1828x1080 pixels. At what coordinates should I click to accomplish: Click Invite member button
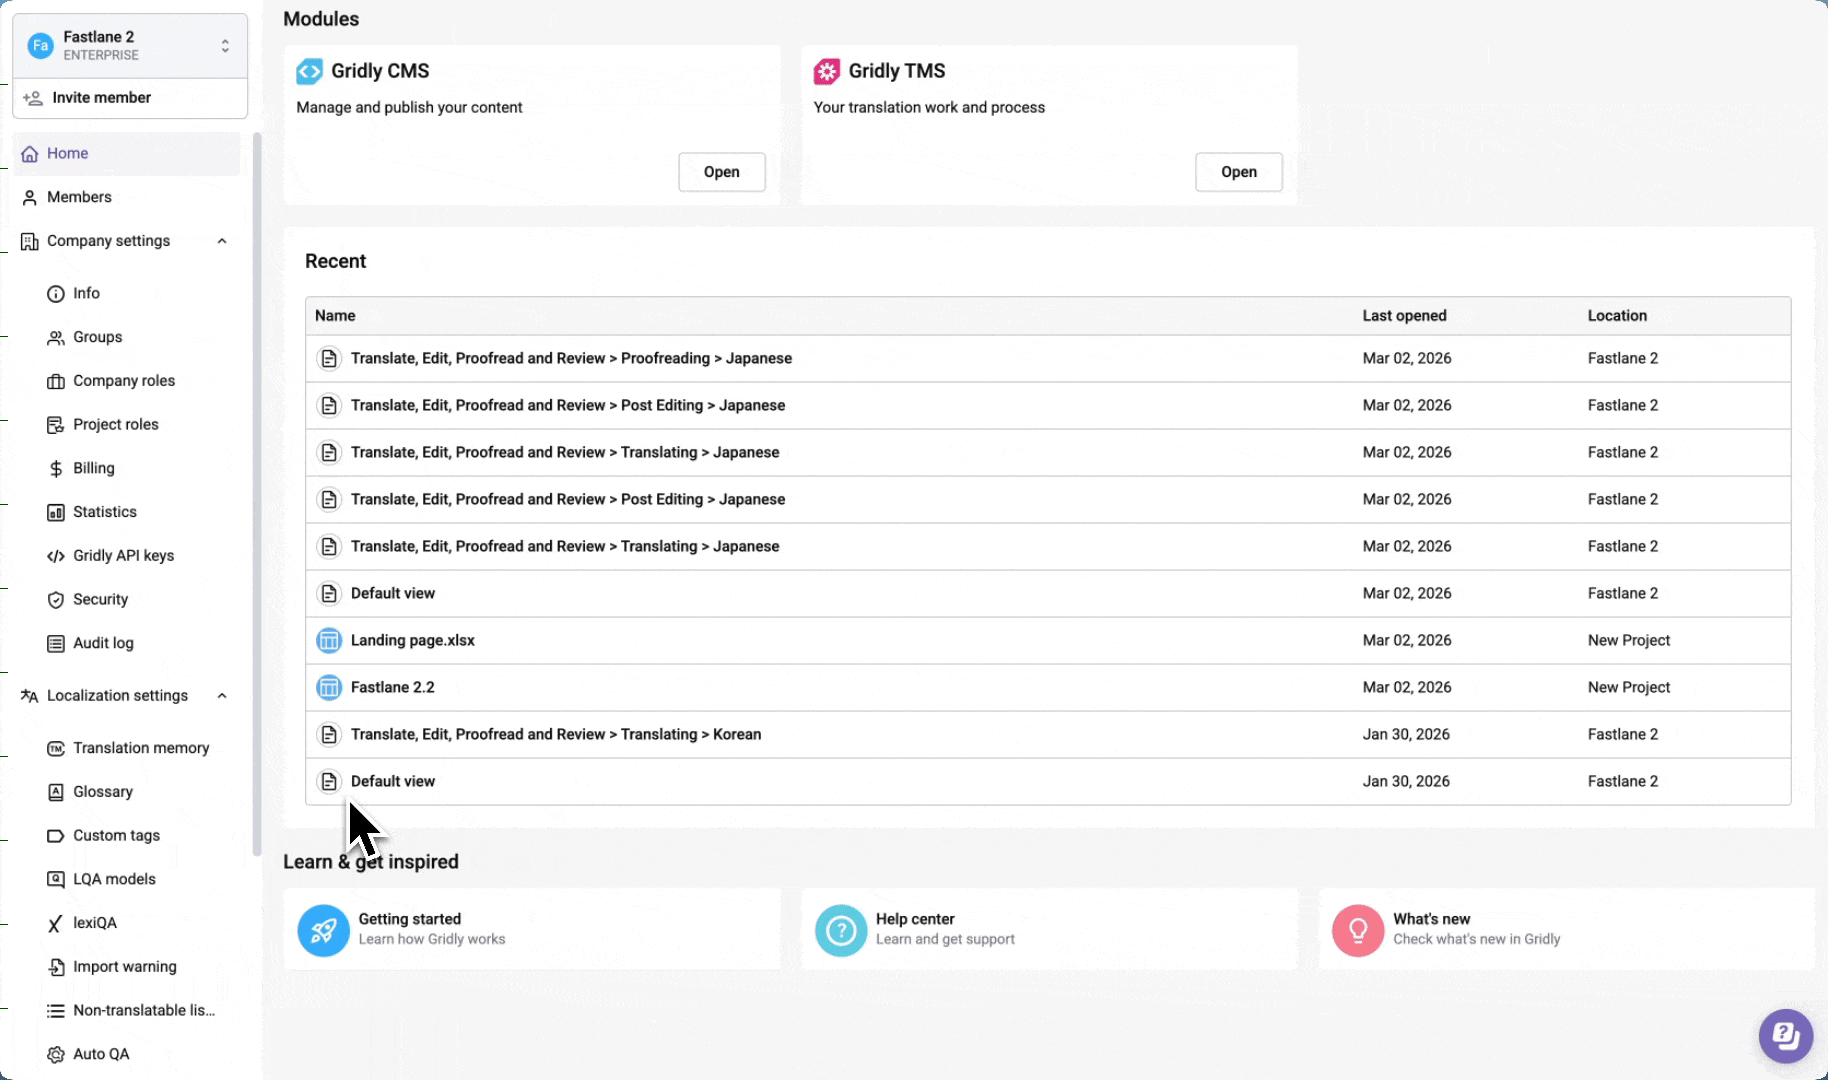point(101,98)
